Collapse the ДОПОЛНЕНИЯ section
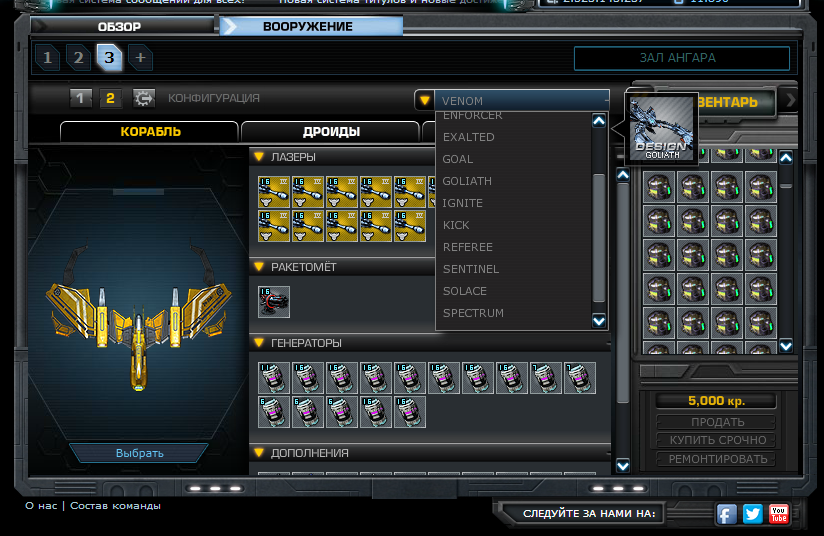Screen dimensions: 824x536 (x=259, y=452)
